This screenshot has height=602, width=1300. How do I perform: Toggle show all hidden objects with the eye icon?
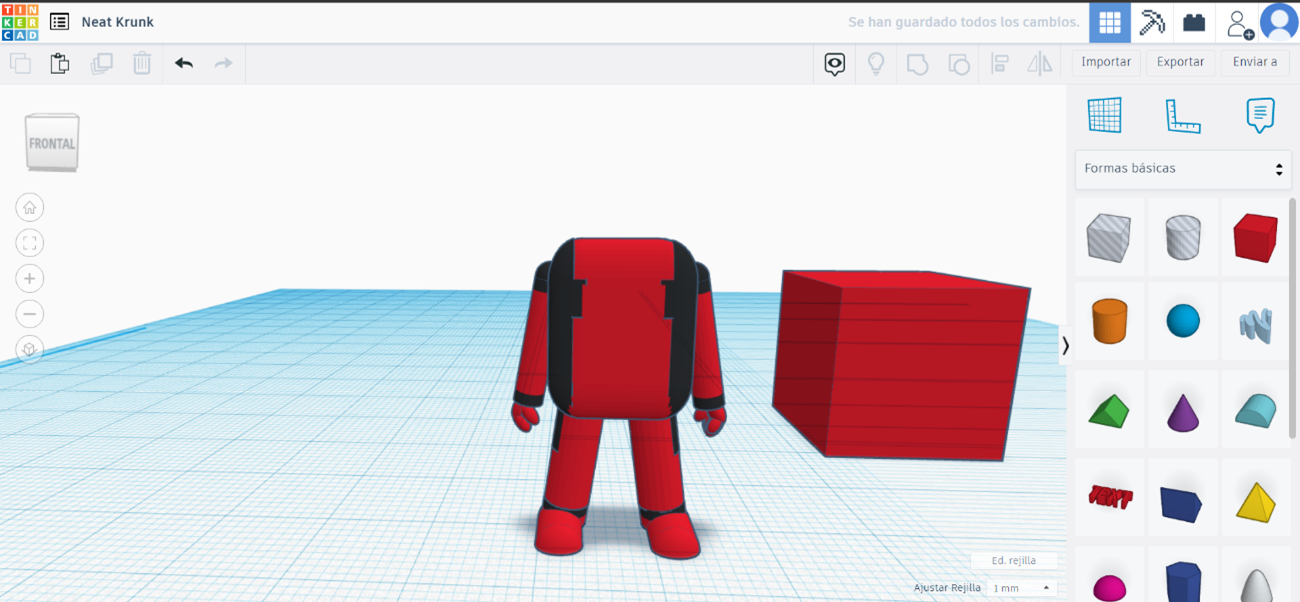pyautogui.click(x=834, y=62)
